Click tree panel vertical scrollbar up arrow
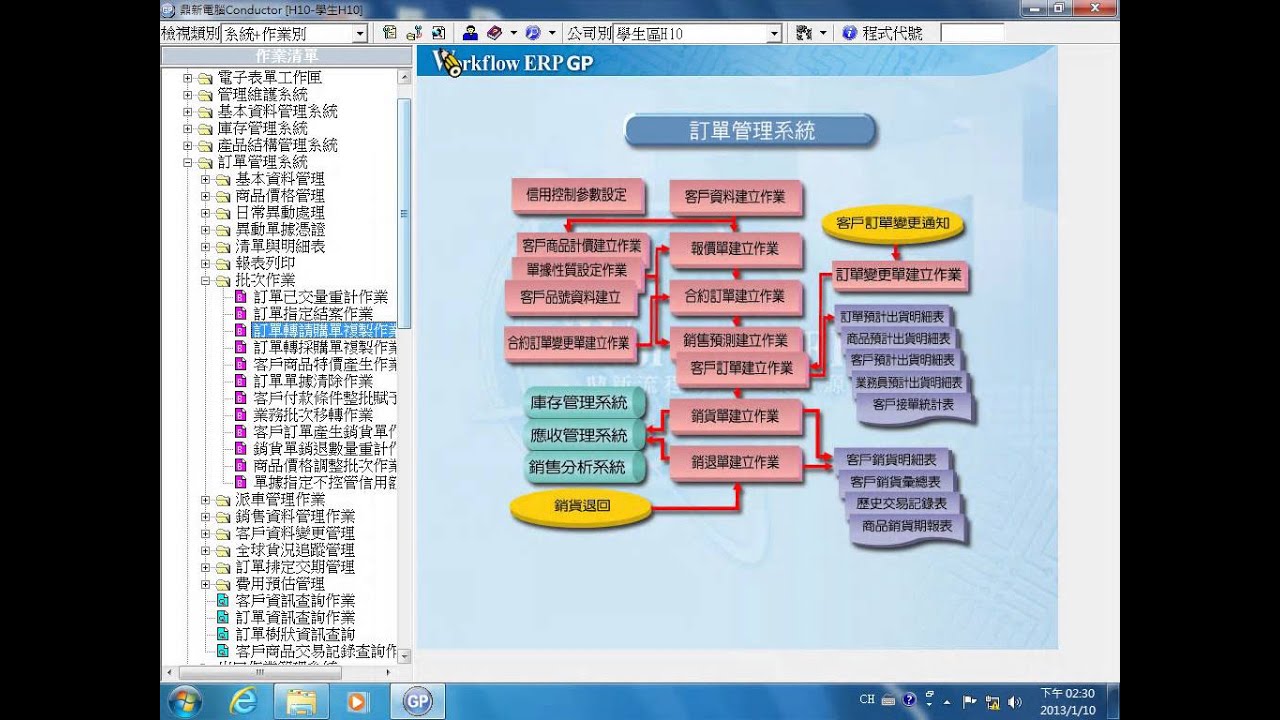The width and height of the screenshot is (1280, 720). tap(404, 76)
